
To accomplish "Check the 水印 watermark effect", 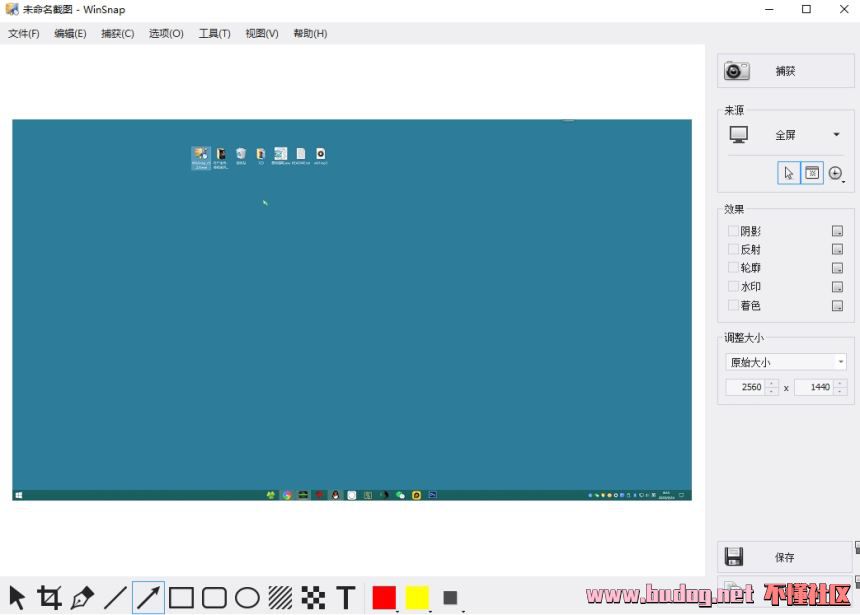I will click(x=734, y=287).
